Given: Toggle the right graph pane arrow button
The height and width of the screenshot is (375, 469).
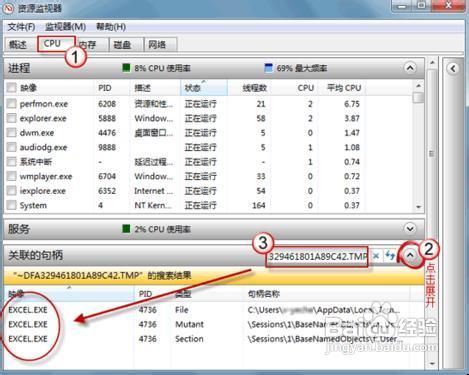Looking at the screenshot, I should pyautogui.click(x=453, y=69).
